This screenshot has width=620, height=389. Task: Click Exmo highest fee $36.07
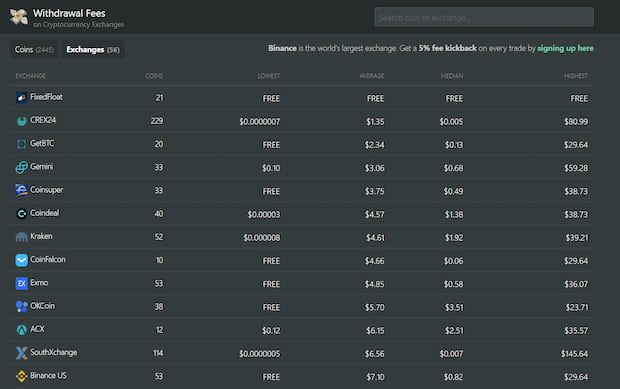pyautogui.click(x=576, y=284)
